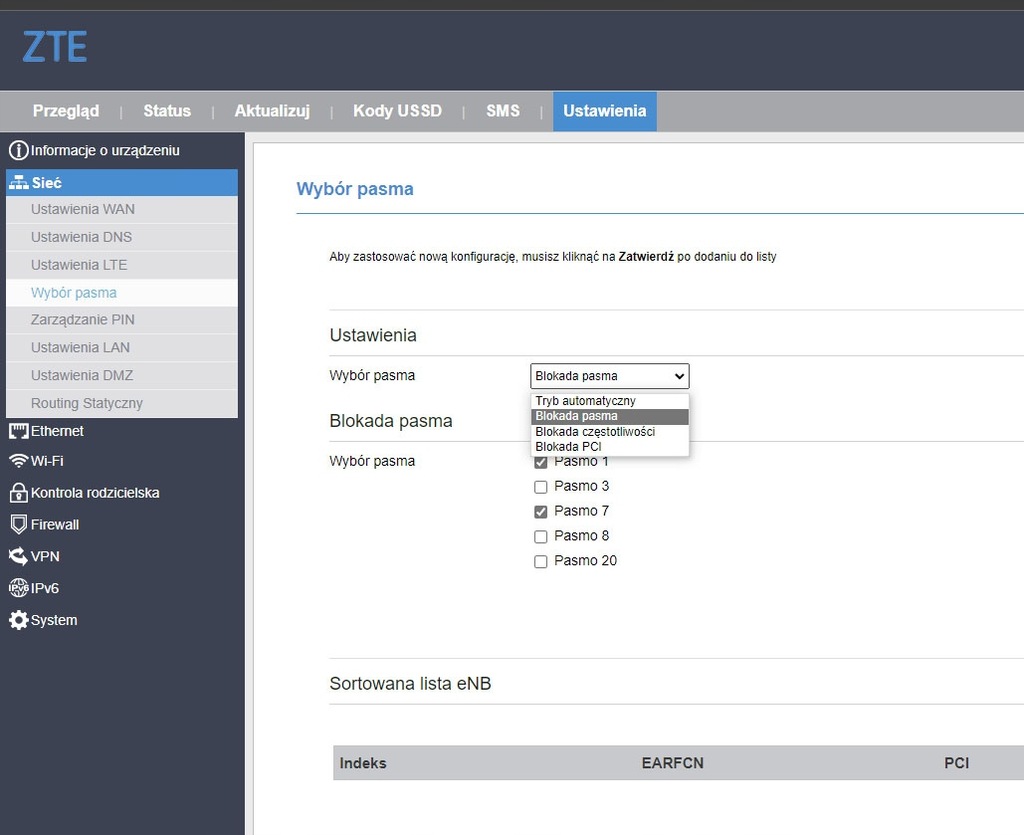This screenshot has width=1024, height=835.
Task: Click the Ethernet port icon in sidebar
Action: [18, 431]
